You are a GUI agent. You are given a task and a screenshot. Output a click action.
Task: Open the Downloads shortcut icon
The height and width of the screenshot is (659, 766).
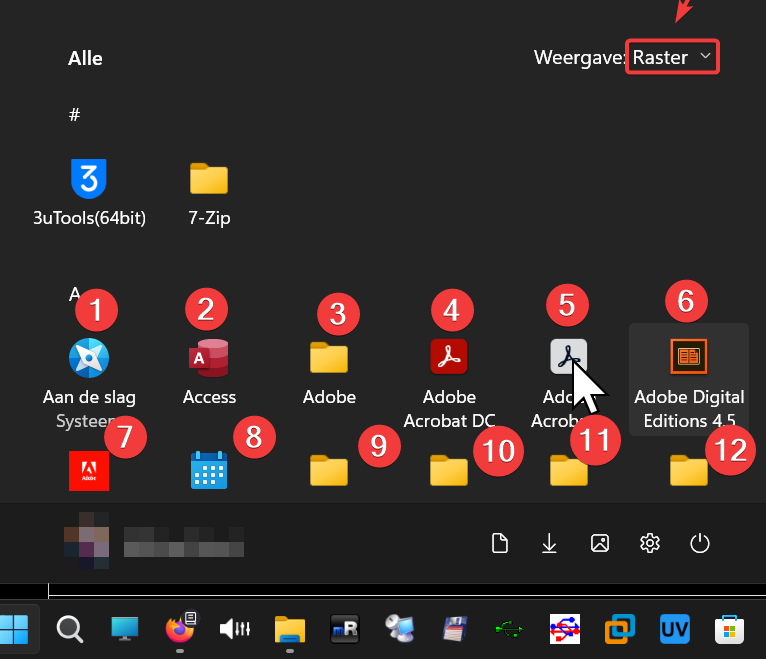[550, 543]
